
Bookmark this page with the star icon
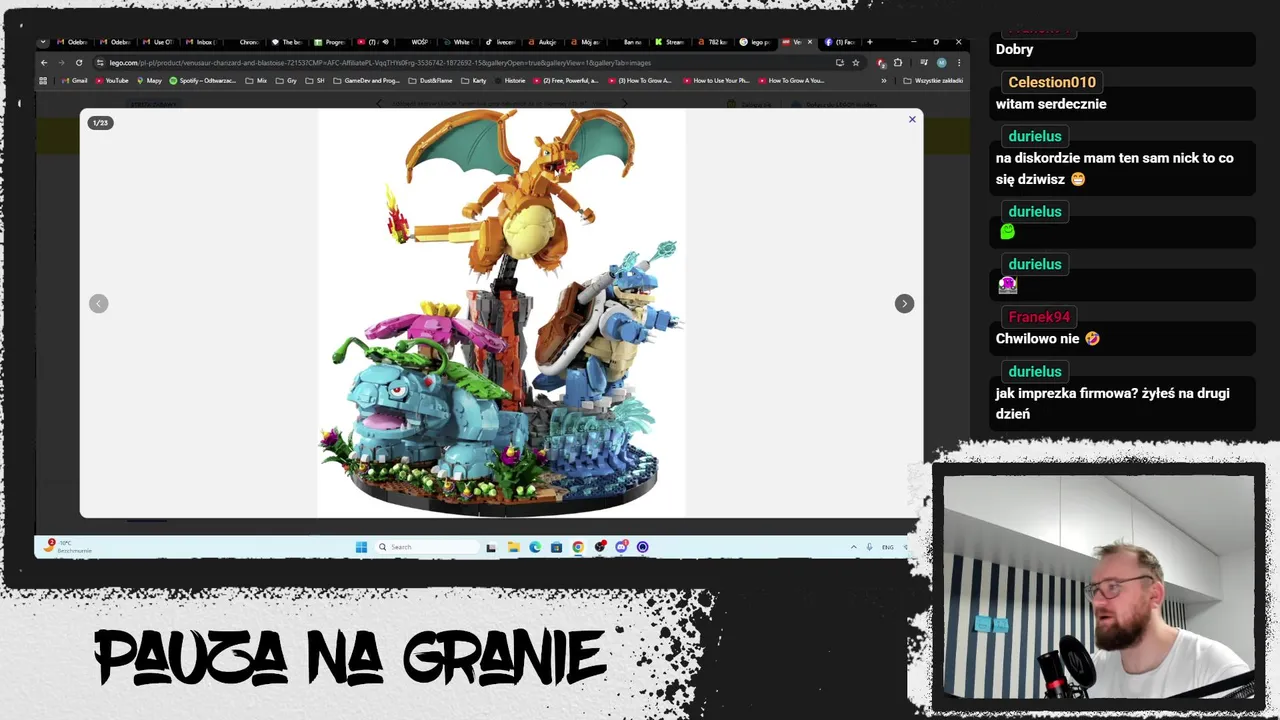[856, 62]
